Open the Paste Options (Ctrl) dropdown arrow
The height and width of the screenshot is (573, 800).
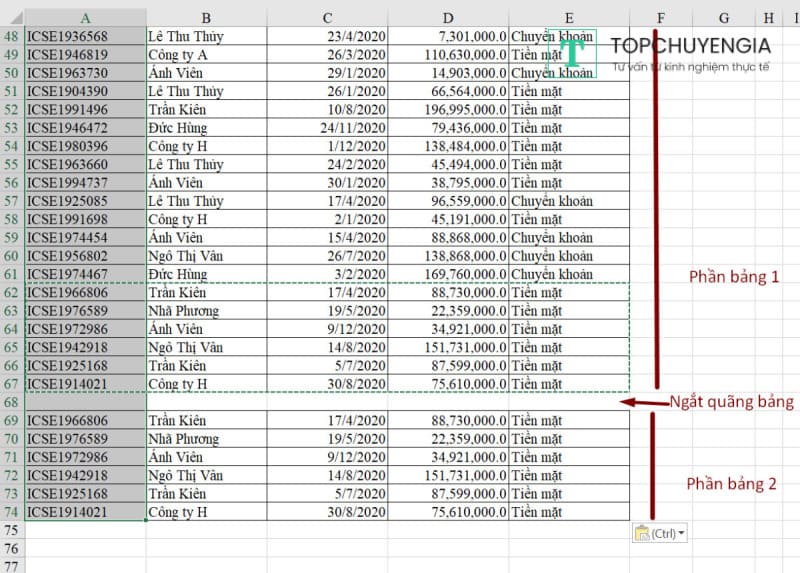[682, 534]
